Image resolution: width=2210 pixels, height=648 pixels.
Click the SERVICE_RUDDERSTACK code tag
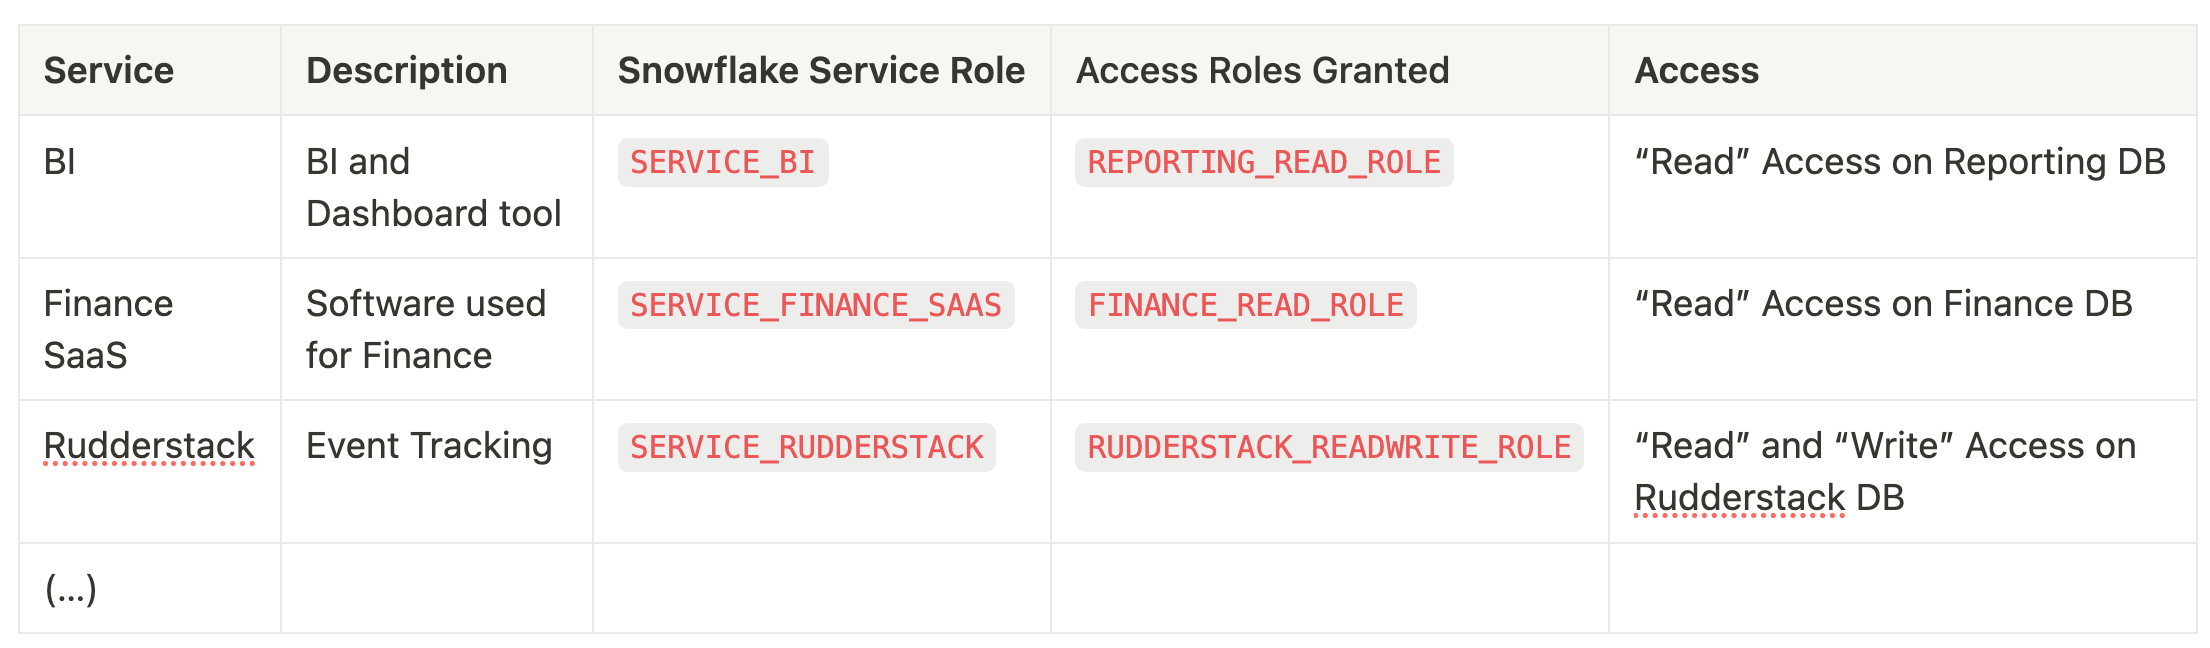(806, 447)
